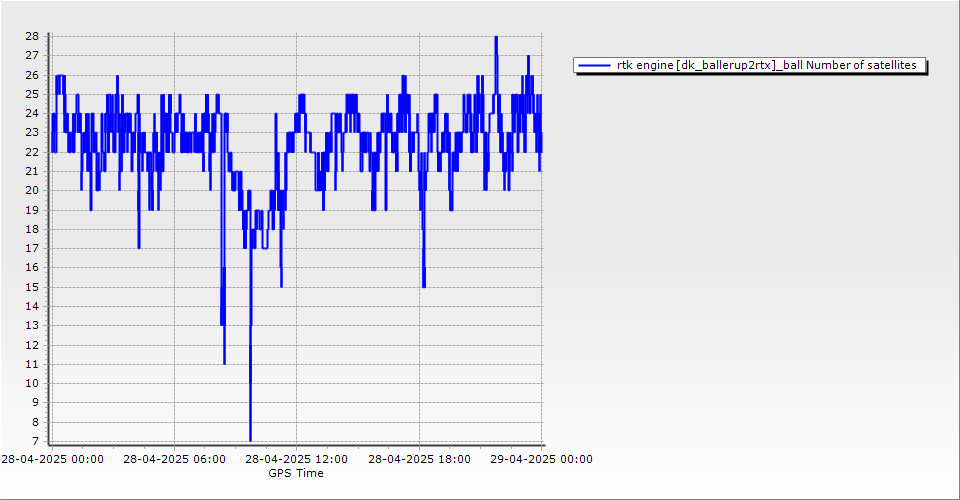Click x-axis label '28-04-2025 18:00'
This screenshot has height=500, width=960.
tap(419, 459)
